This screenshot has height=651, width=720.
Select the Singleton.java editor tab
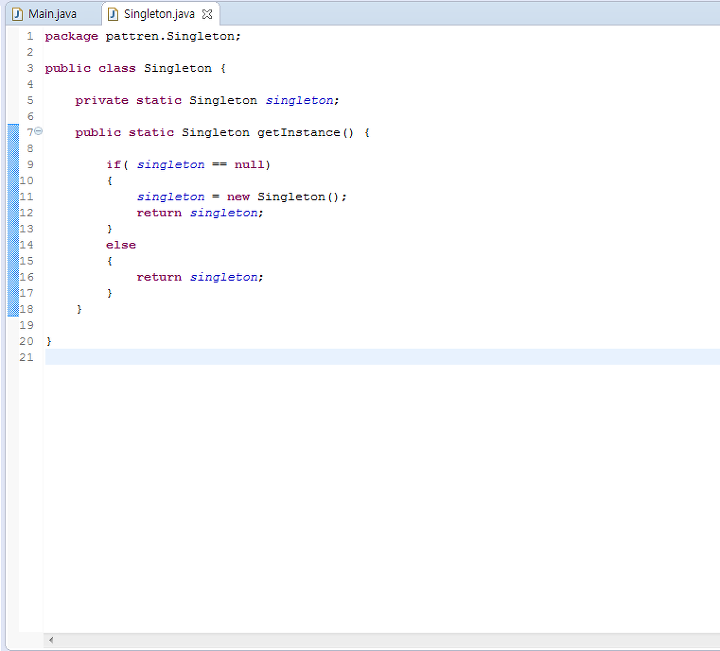(160, 14)
